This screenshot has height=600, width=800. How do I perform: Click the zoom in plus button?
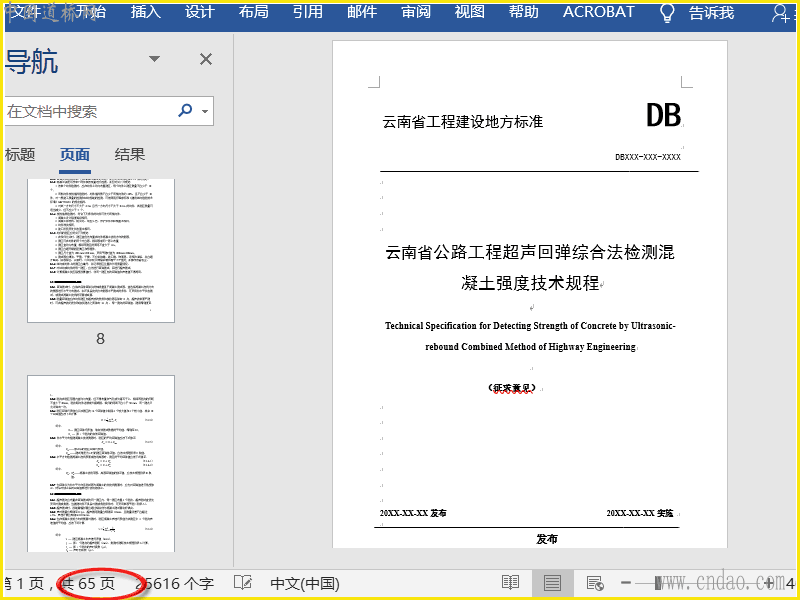[769, 582]
